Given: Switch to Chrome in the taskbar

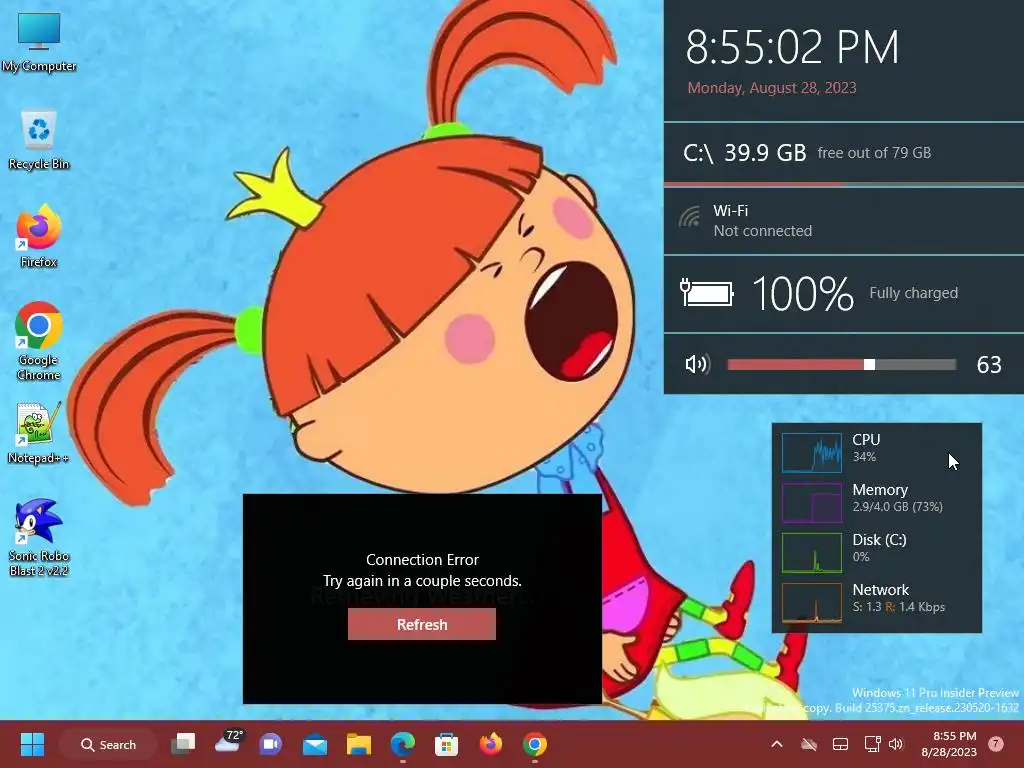Looking at the screenshot, I should [x=534, y=744].
